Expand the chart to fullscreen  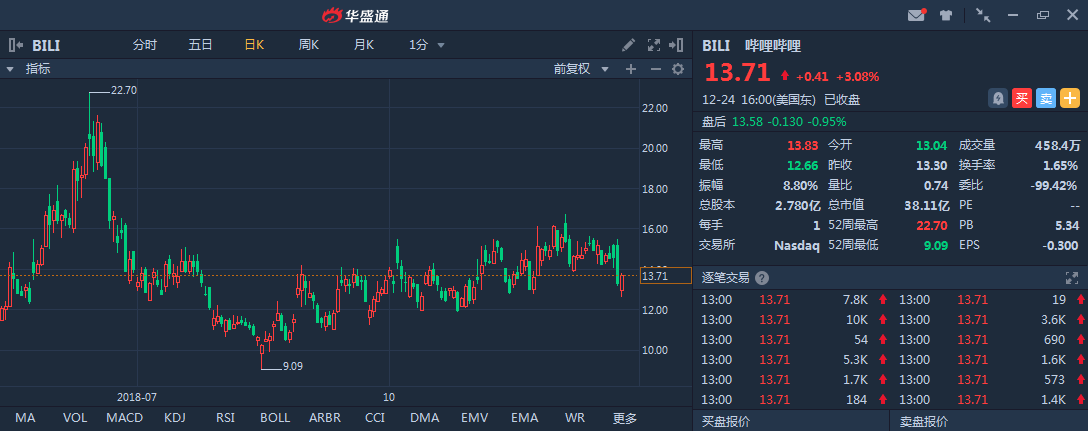coord(654,45)
